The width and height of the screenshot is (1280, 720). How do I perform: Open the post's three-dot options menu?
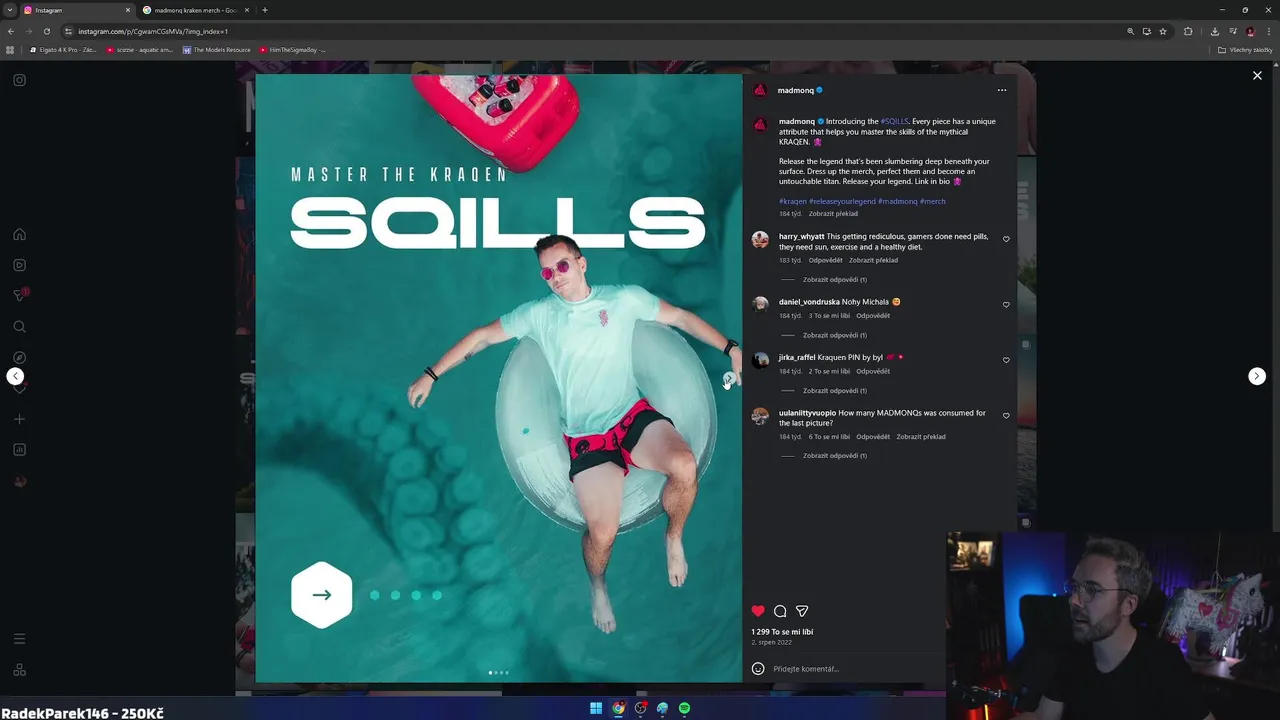pyautogui.click(x=1001, y=90)
